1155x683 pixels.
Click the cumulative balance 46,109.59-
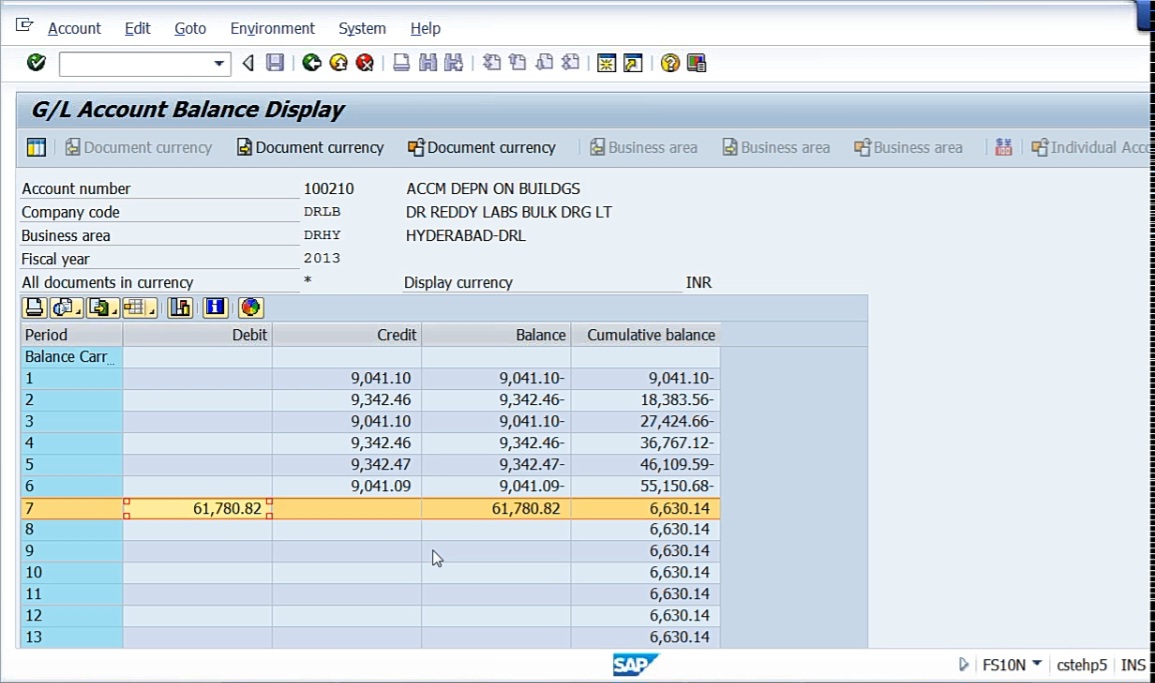[x=677, y=465]
